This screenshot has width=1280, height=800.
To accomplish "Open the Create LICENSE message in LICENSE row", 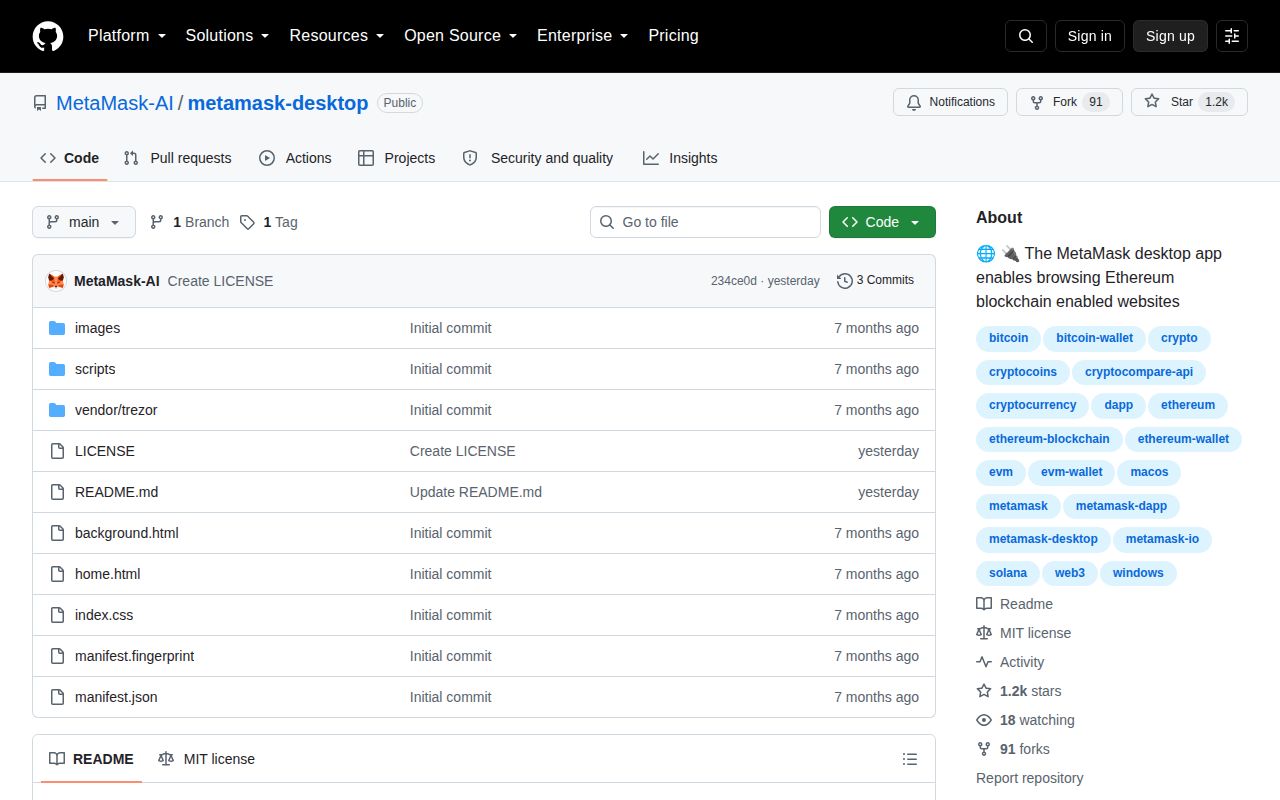I will 463,451.
